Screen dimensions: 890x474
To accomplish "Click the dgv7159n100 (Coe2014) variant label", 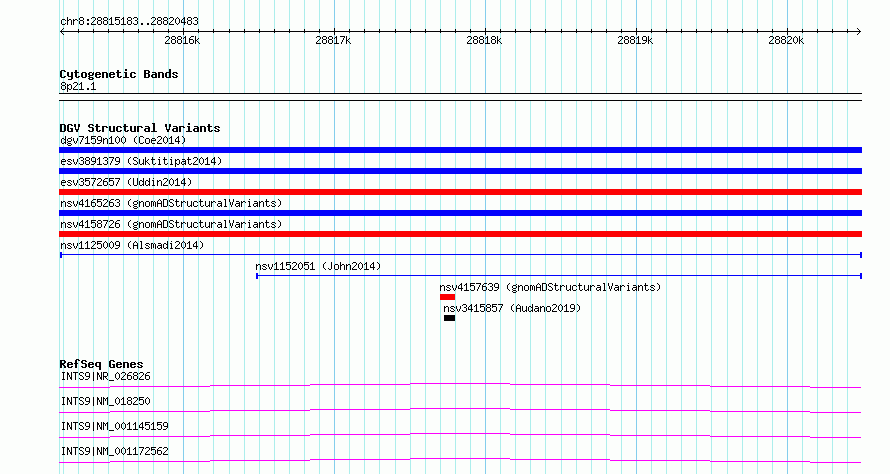I will pyautogui.click(x=123, y=140).
